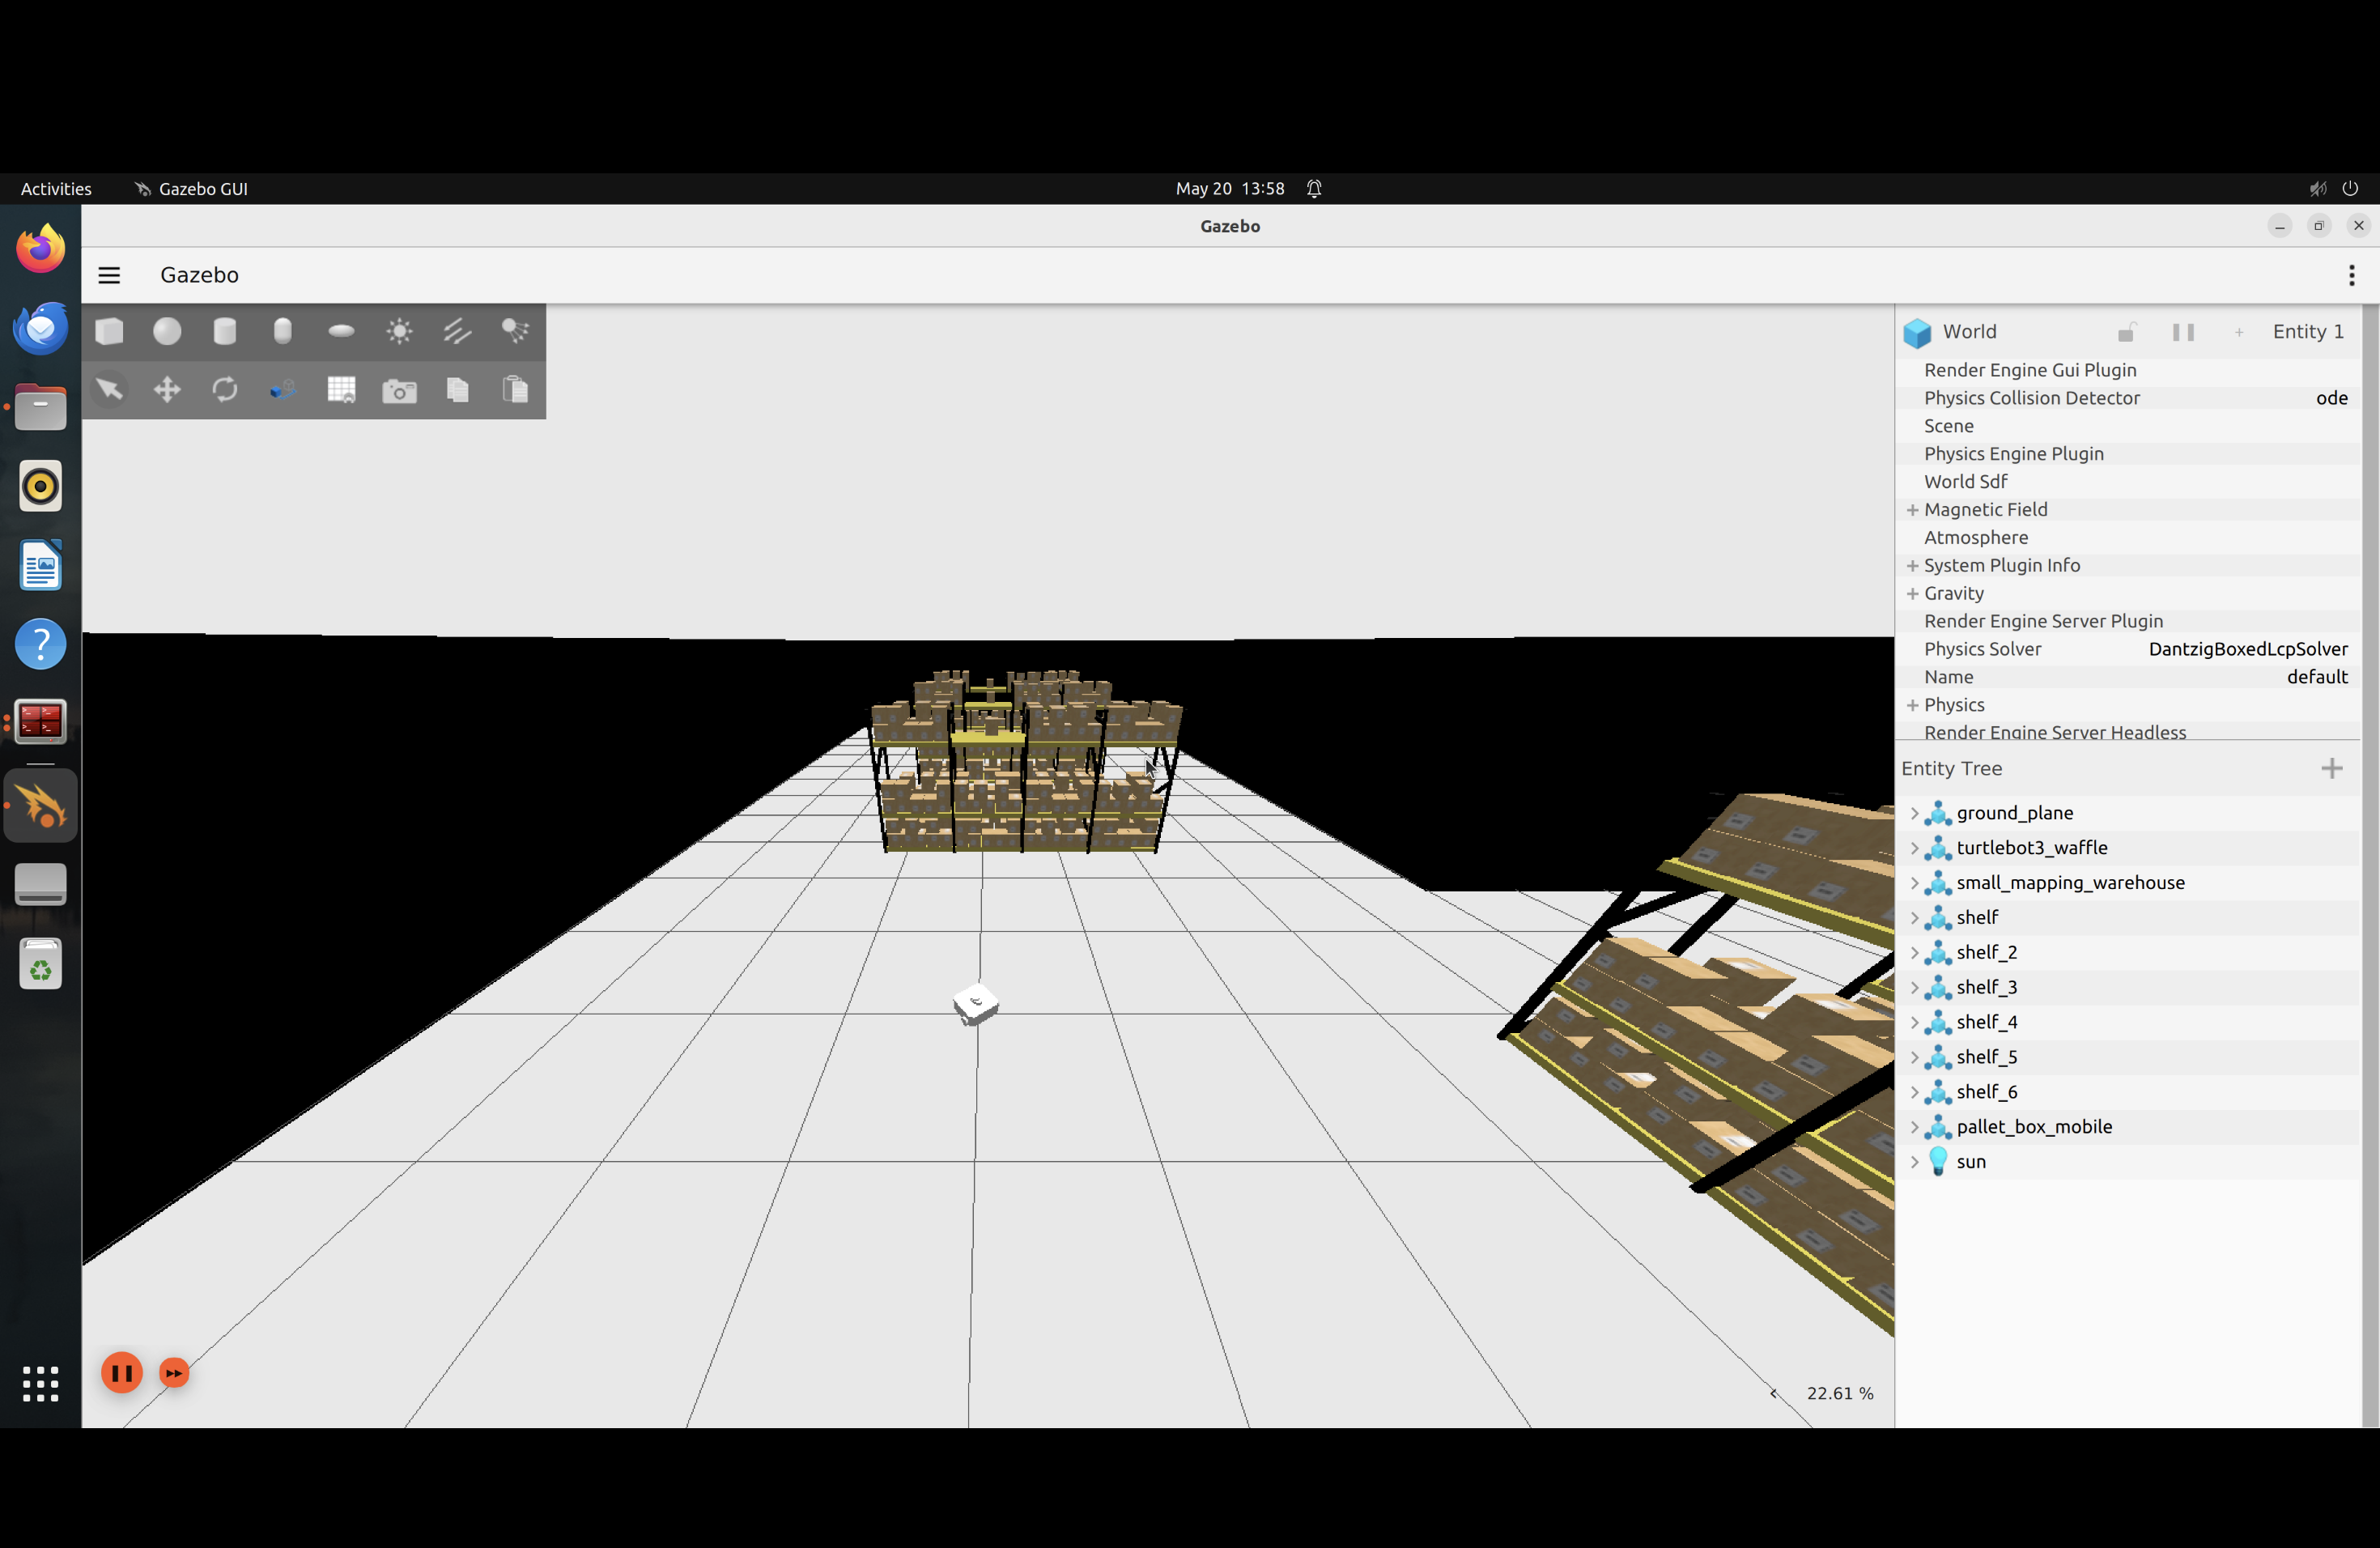Insert a capsule shape
2380x1548 pixels.
[283, 331]
